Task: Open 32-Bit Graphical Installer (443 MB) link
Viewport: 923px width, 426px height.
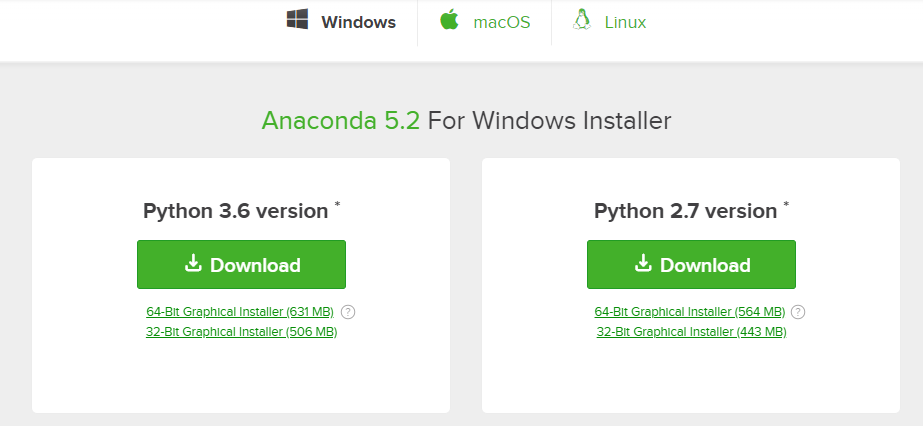Action: coord(692,332)
